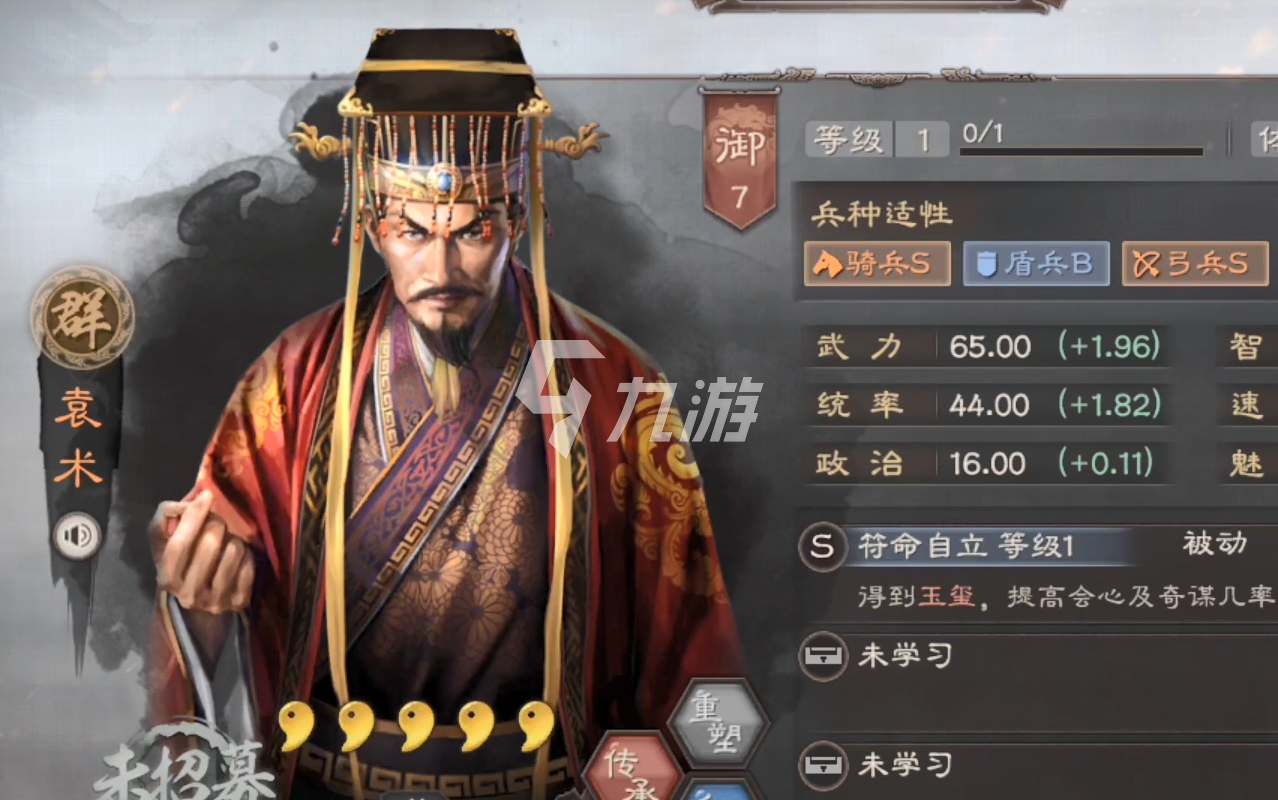Screen dimensions: 1278x800
Task: Click the 统率 44.00 stat row
Action: point(987,405)
